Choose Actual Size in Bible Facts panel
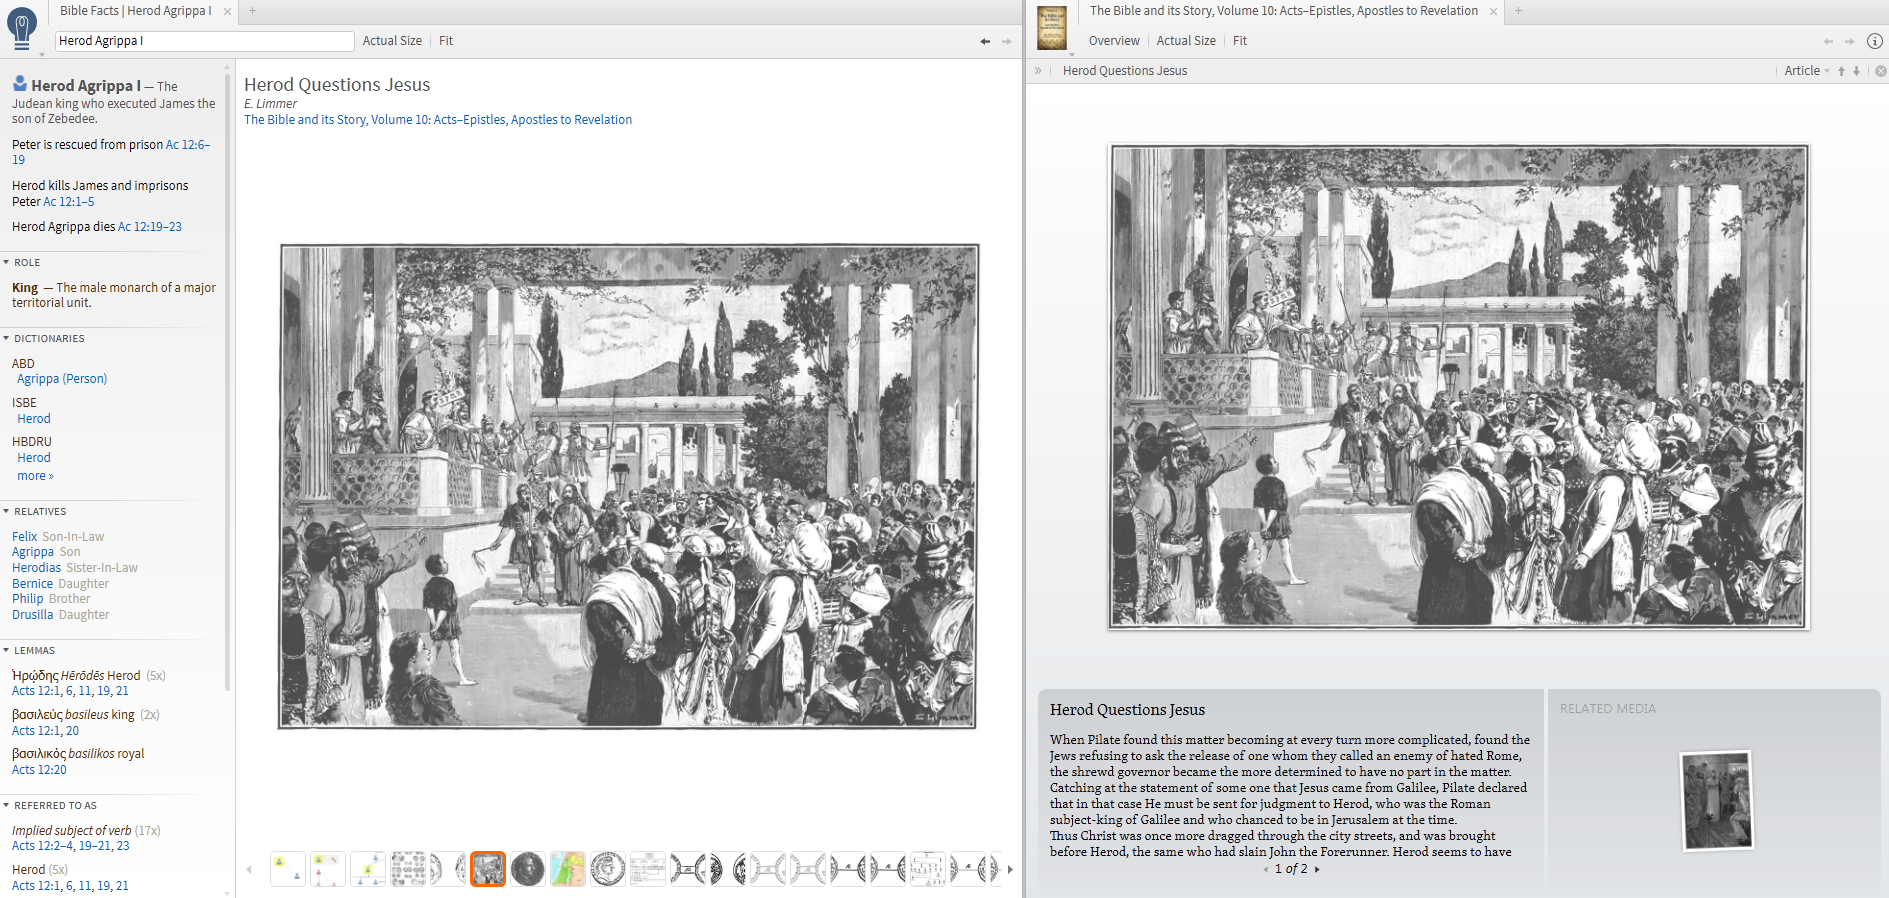Screen dimensions: 1889x898 pyautogui.click(x=392, y=41)
